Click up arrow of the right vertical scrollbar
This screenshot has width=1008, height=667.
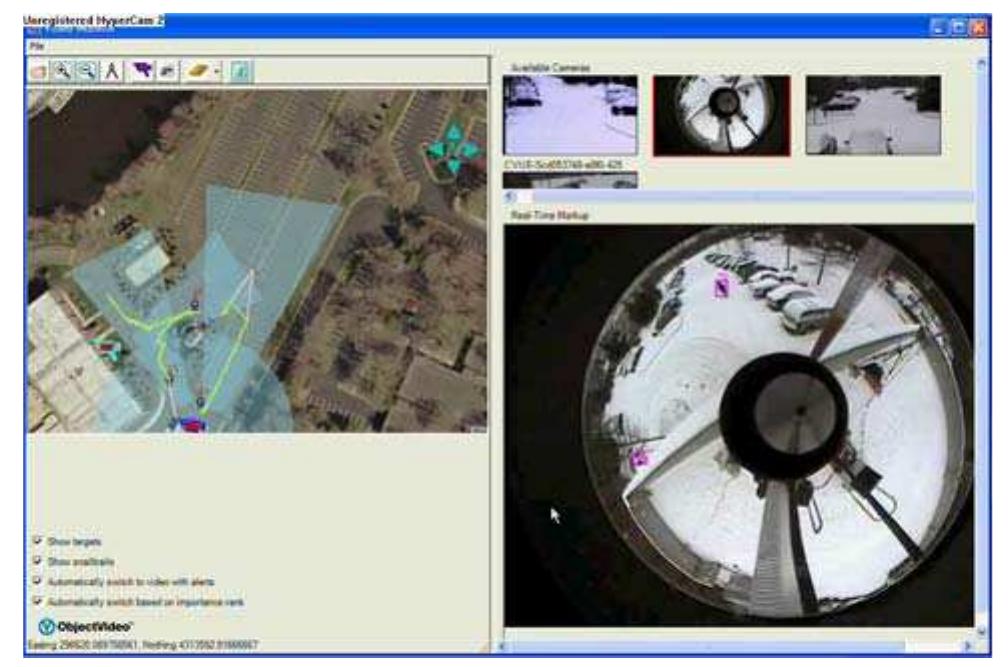coord(981,63)
